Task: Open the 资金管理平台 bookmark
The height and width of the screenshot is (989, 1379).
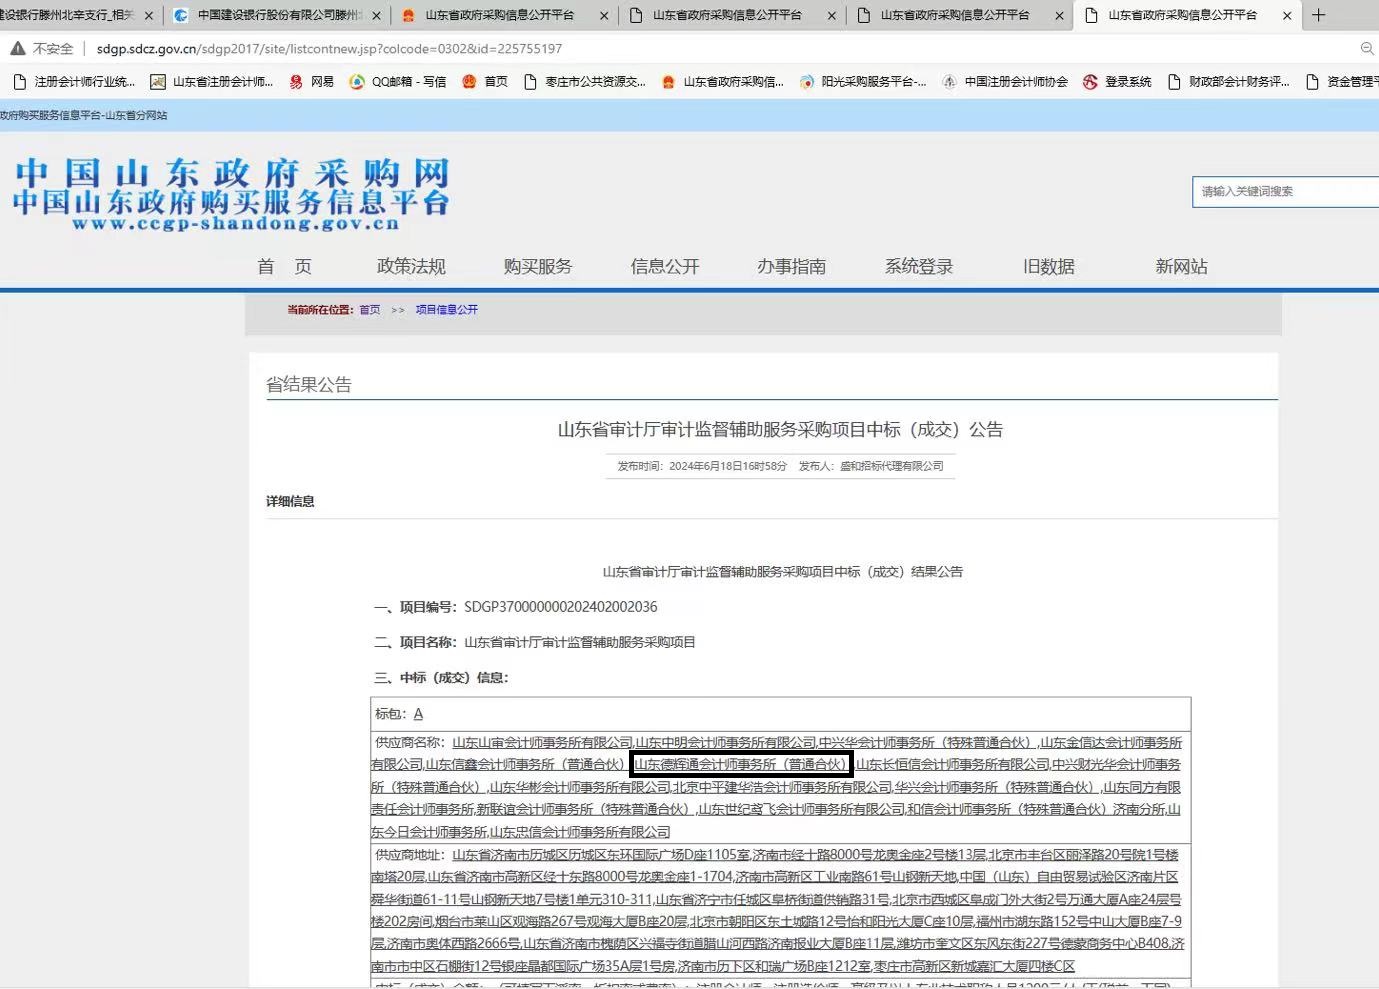Action: tap(1352, 82)
